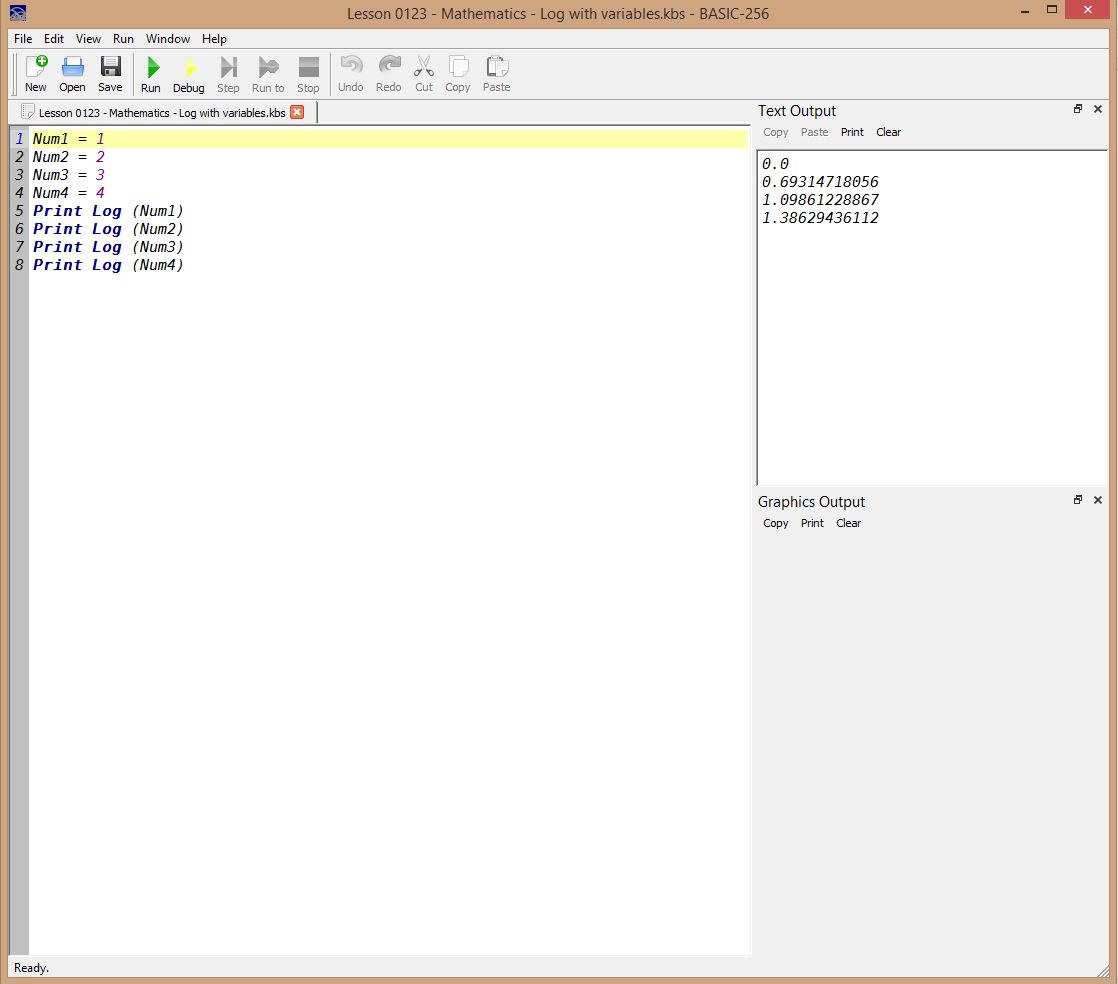Viewport: 1118px width, 984px height.
Task: Open a file with the Open icon
Action: pos(72,74)
